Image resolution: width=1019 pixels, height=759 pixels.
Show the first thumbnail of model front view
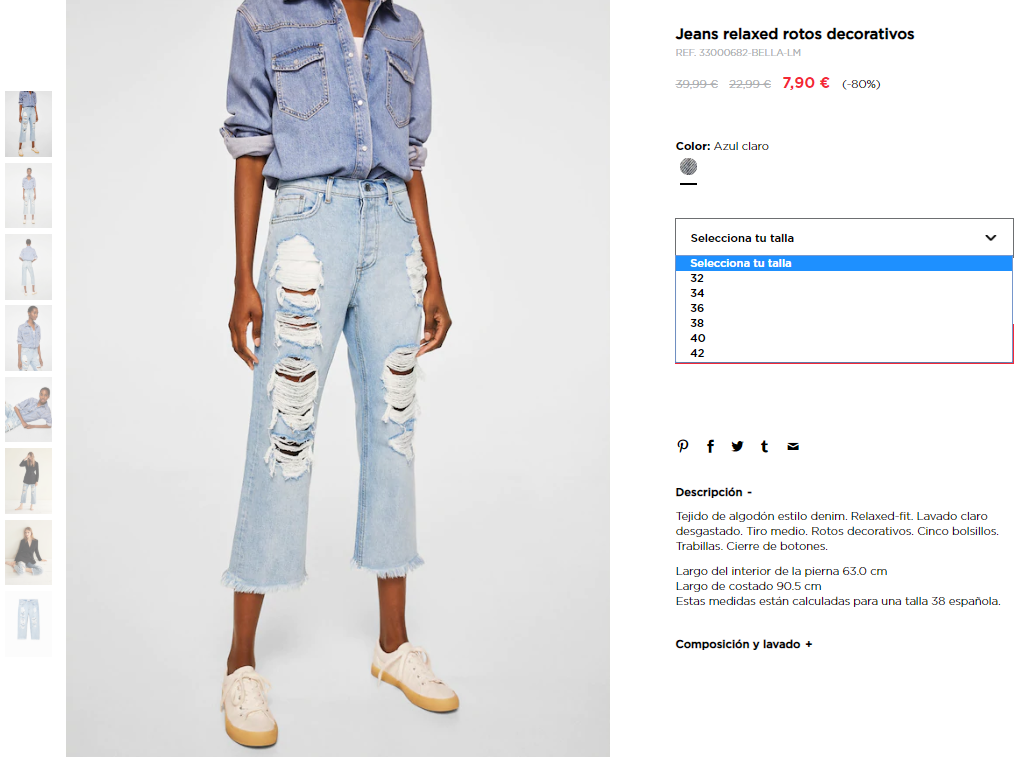(29, 123)
